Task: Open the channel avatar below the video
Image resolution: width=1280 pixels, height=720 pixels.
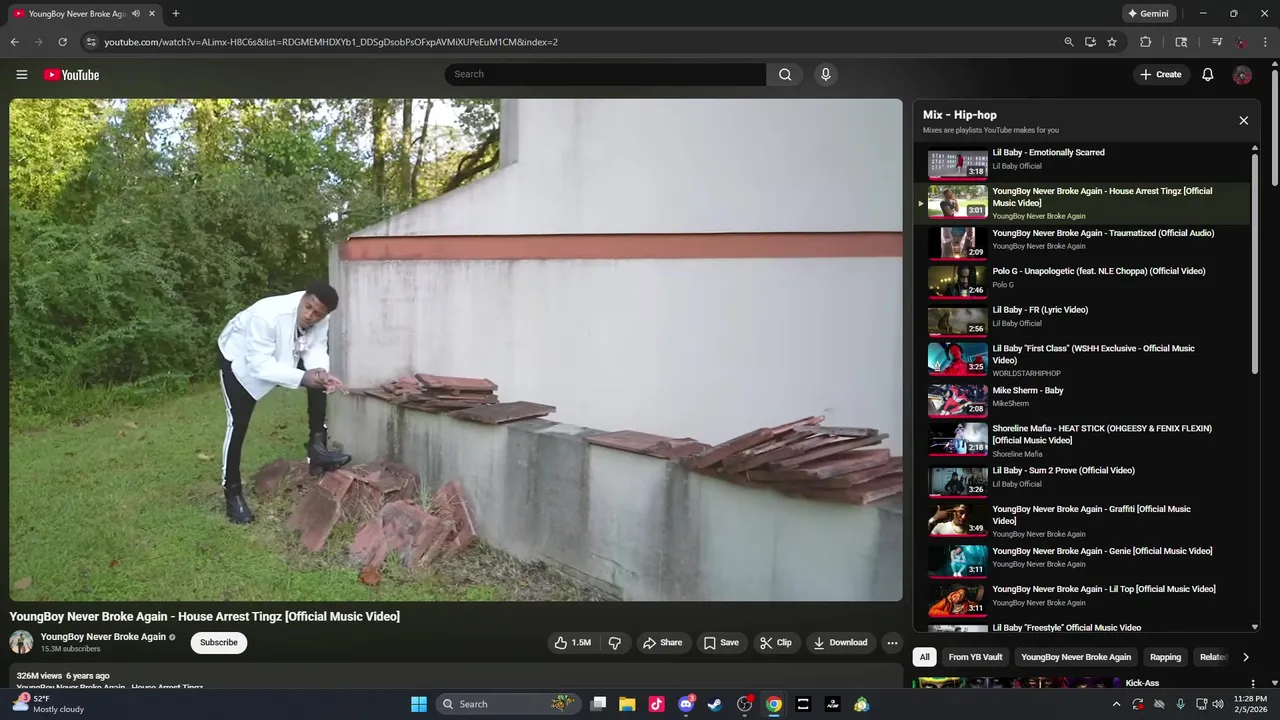Action: (21, 642)
